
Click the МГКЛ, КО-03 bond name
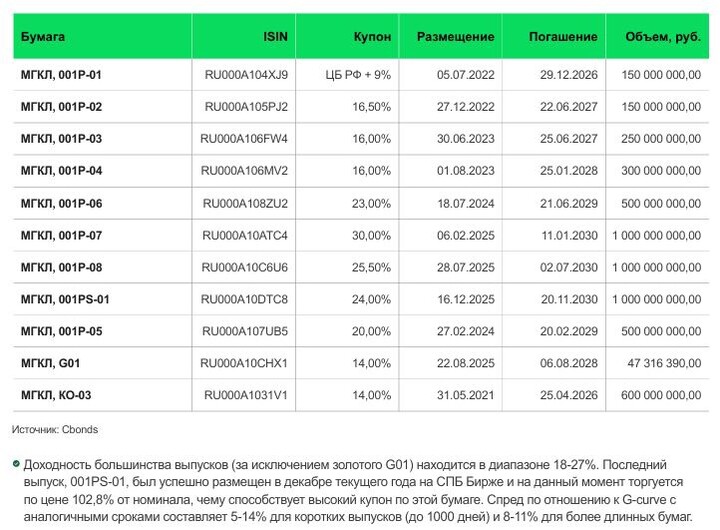point(56,395)
